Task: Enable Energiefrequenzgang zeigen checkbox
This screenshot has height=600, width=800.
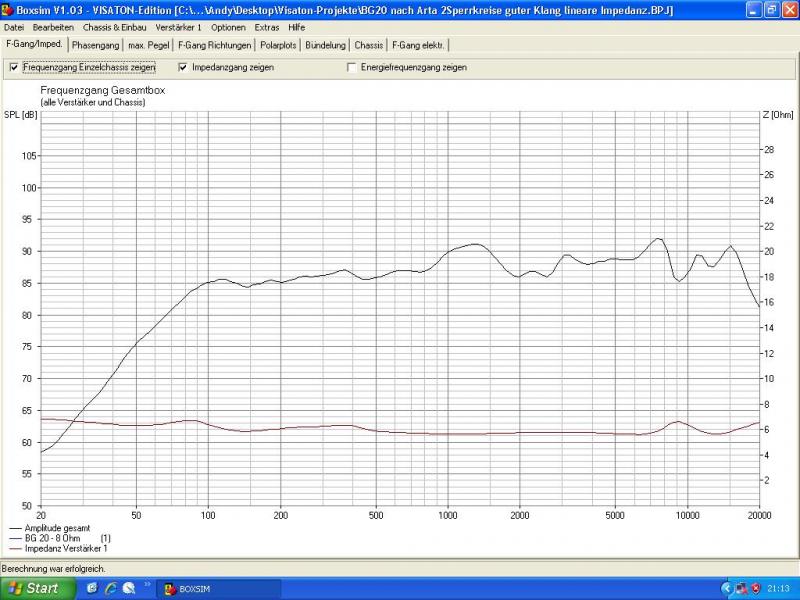Action: 351,67
